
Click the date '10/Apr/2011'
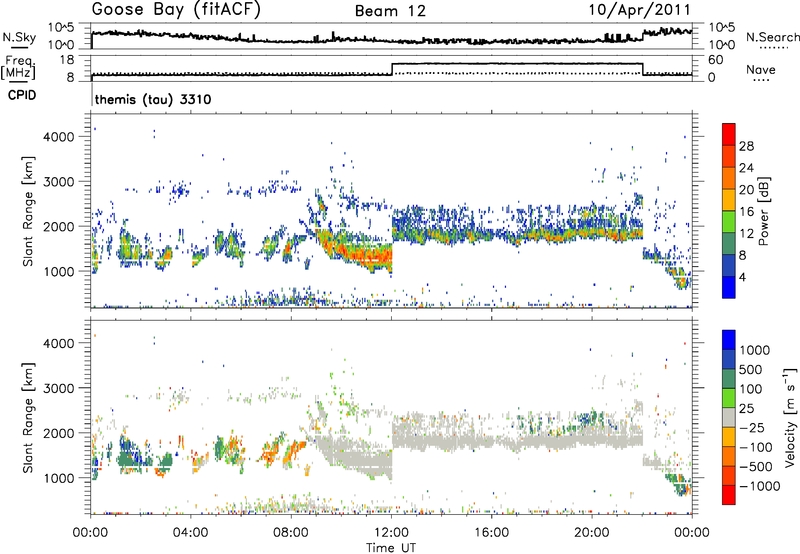pyautogui.click(x=640, y=10)
